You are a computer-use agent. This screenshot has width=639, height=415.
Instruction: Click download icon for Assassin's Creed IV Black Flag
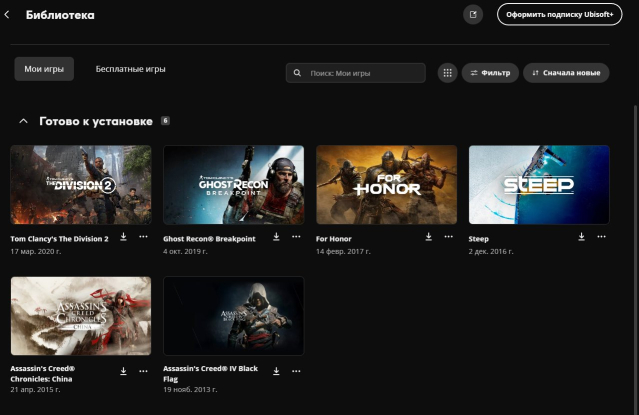(276, 371)
